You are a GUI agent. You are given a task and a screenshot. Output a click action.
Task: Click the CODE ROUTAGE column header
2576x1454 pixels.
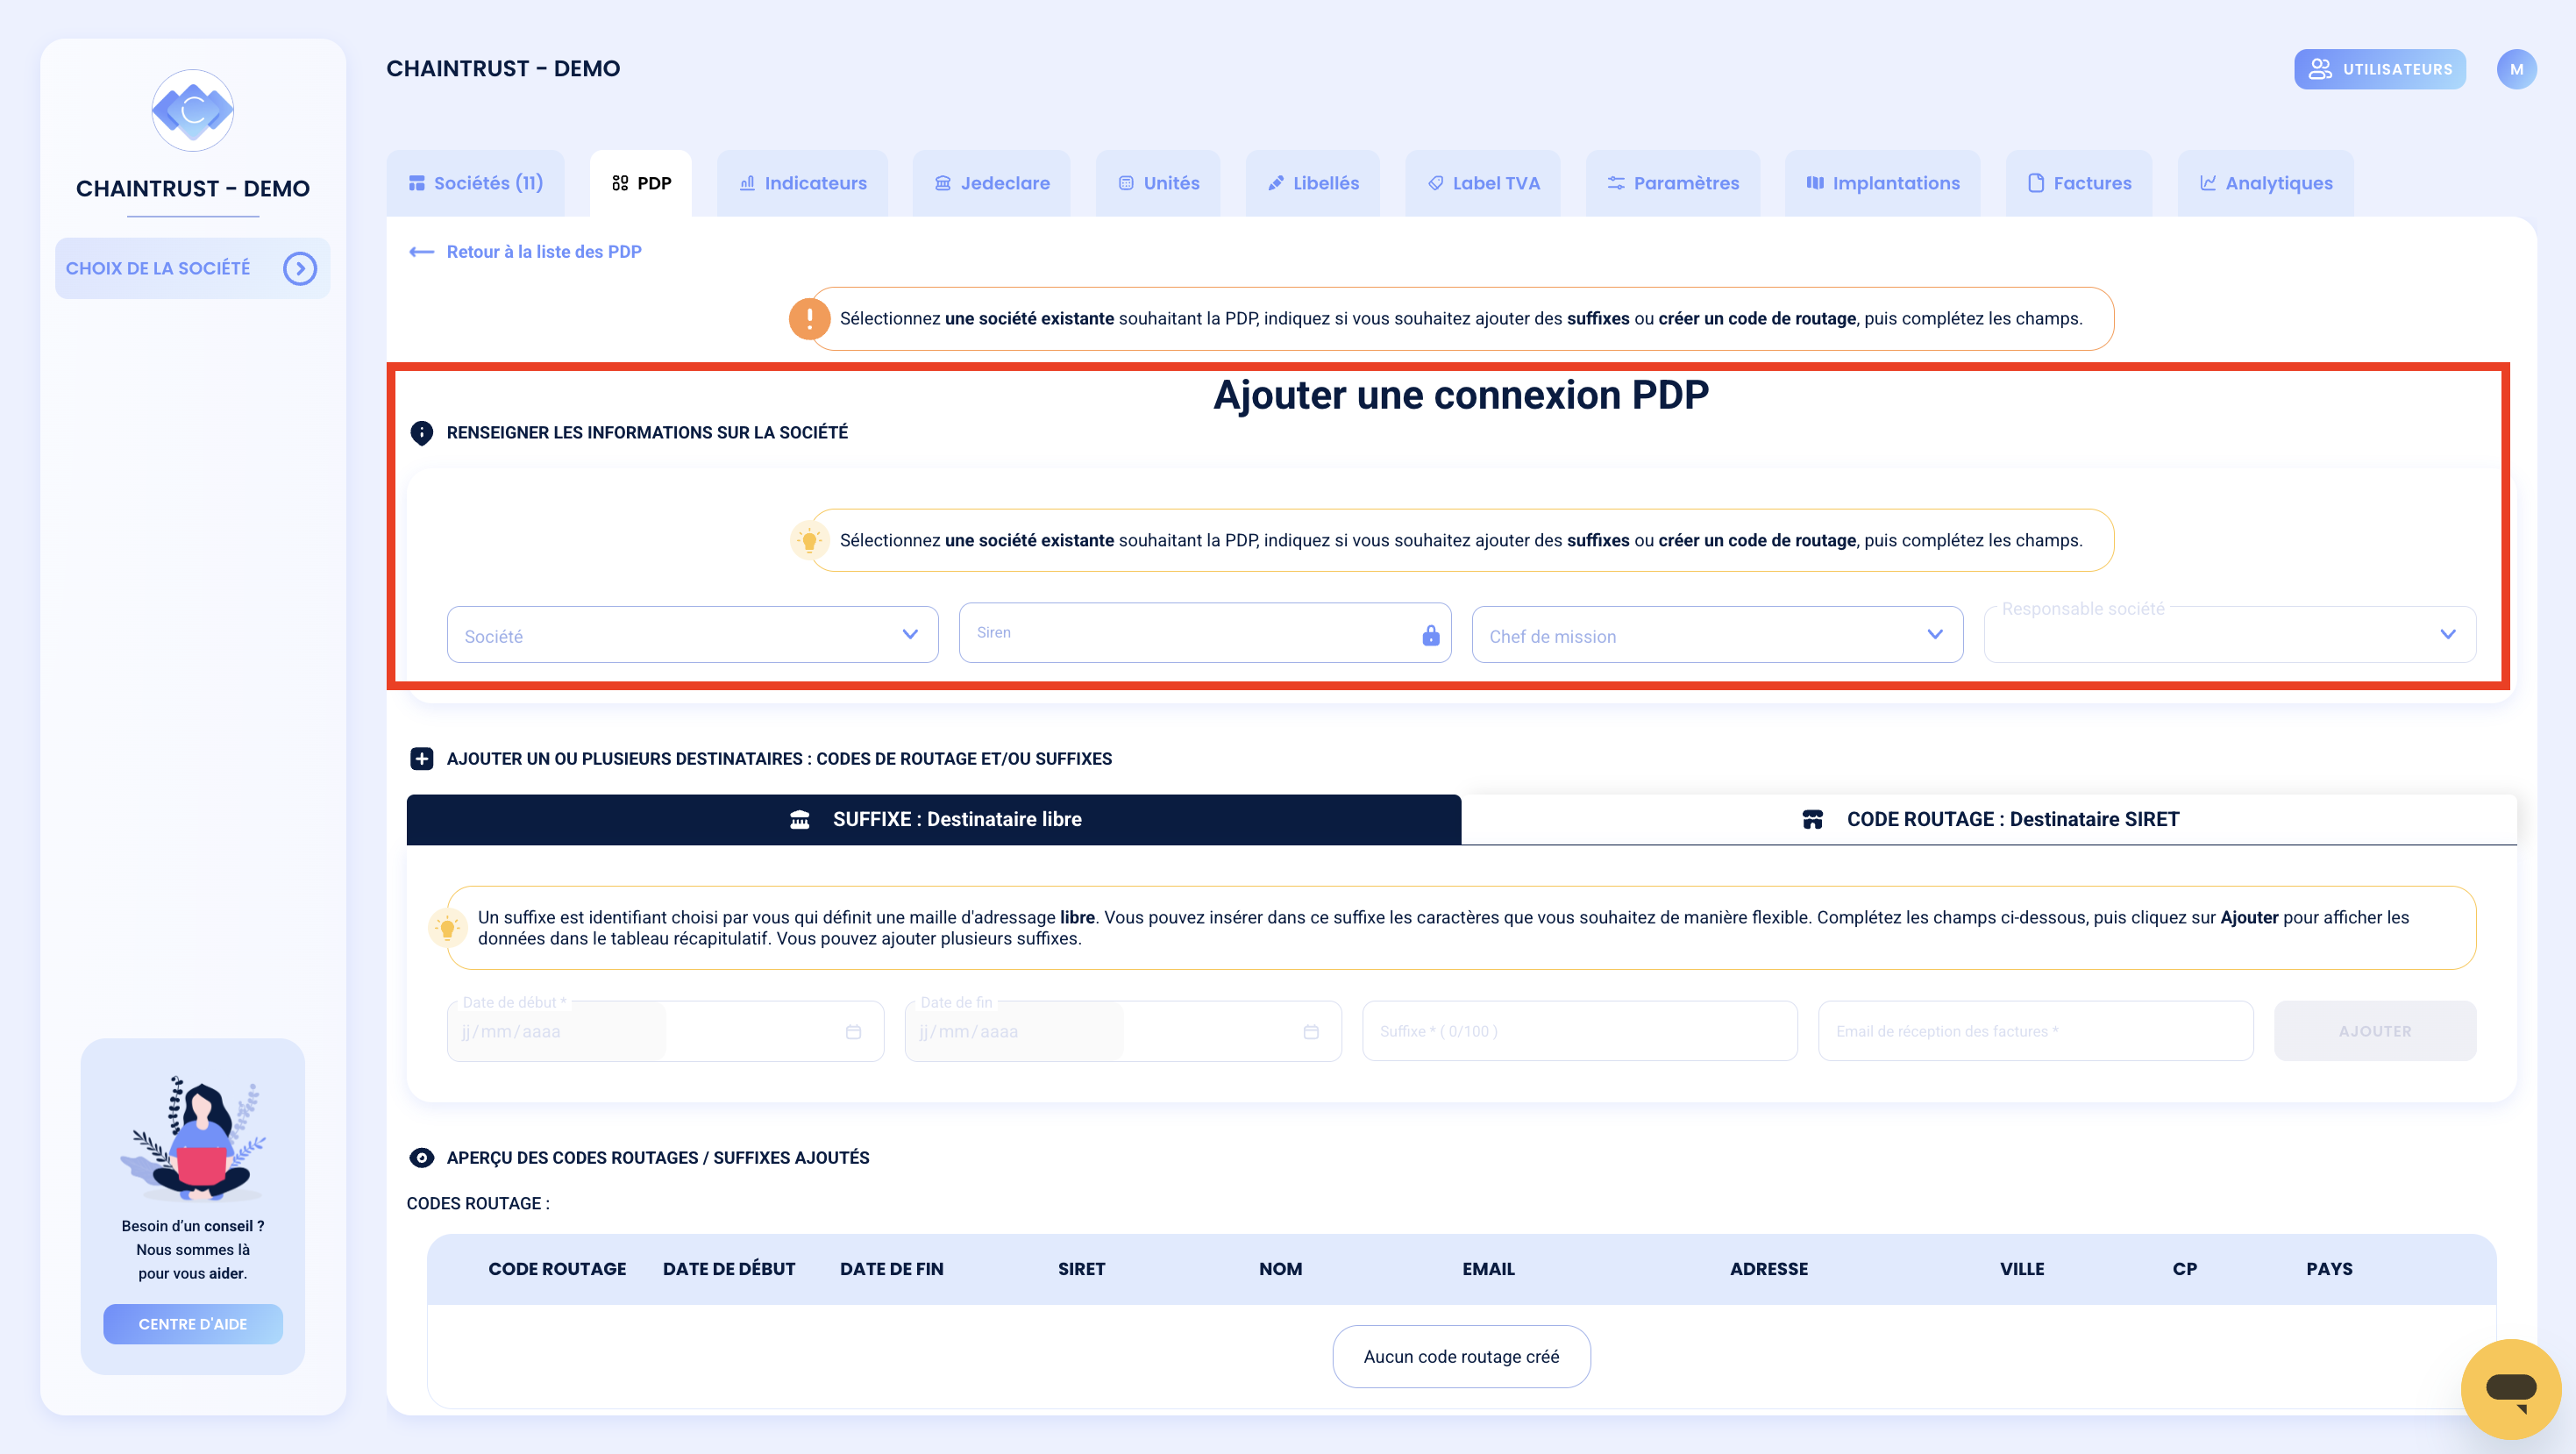point(557,1269)
